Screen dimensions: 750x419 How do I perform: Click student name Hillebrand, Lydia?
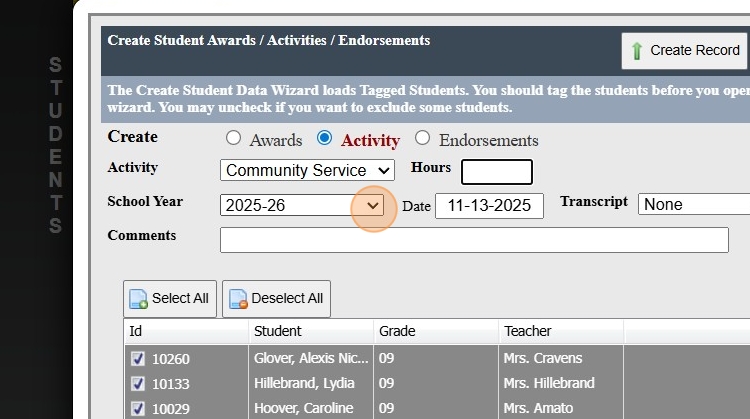[x=304, y=383]
